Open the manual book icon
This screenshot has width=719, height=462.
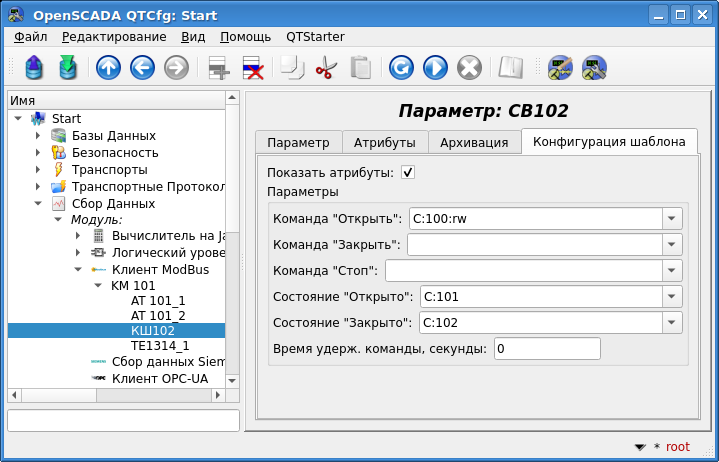click(x=511, y=68)
